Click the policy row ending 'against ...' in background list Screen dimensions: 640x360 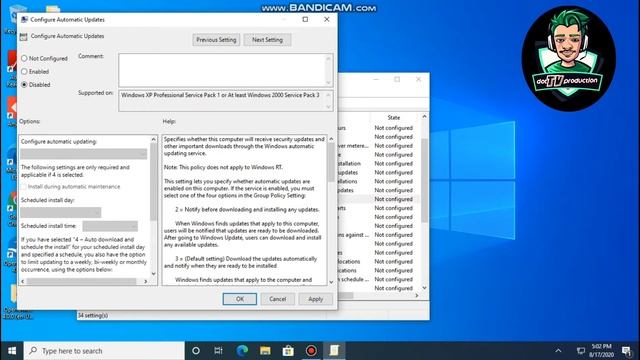(x=378, y=235)
